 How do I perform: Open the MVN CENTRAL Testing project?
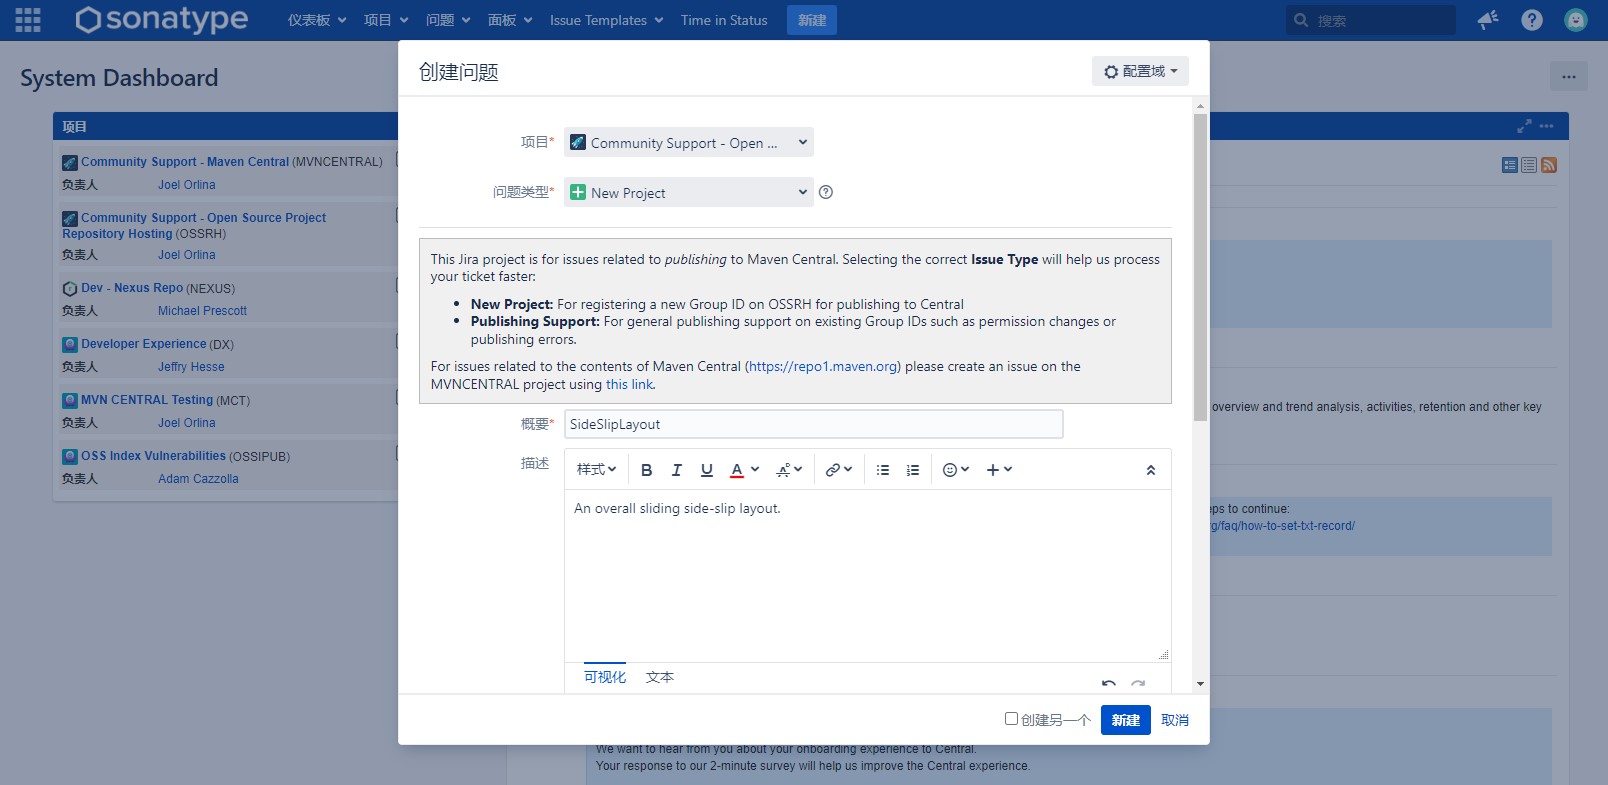coord(147,400)
